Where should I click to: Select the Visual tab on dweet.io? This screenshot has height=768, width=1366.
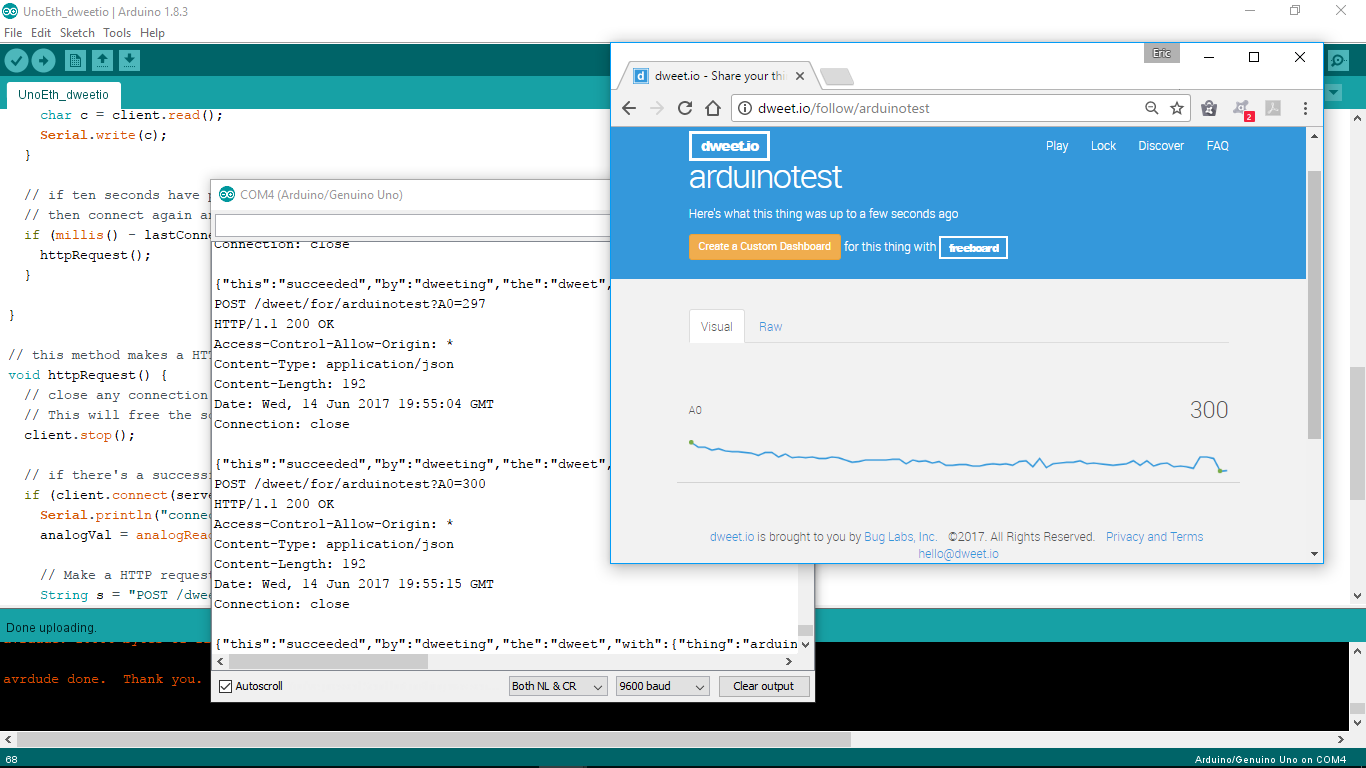coord(716,327)
